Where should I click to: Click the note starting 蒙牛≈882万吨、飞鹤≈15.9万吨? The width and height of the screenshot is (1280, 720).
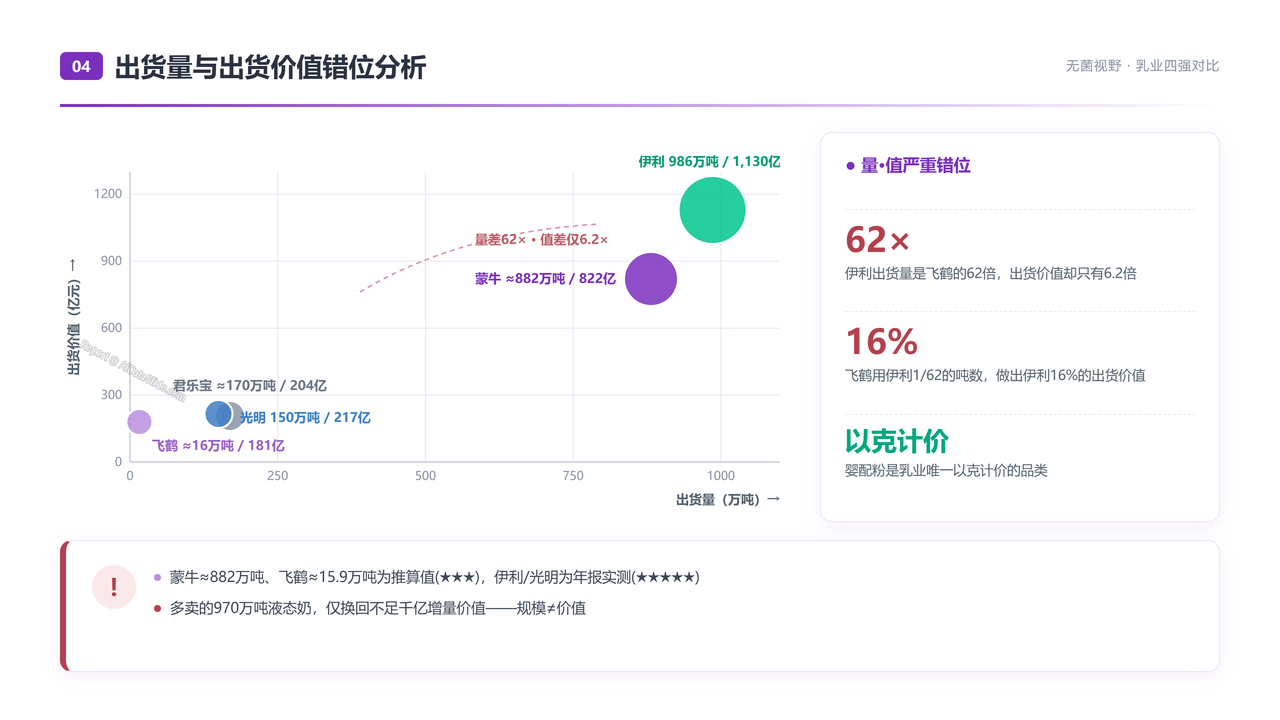pyautogui.click(x=435, y=577)
